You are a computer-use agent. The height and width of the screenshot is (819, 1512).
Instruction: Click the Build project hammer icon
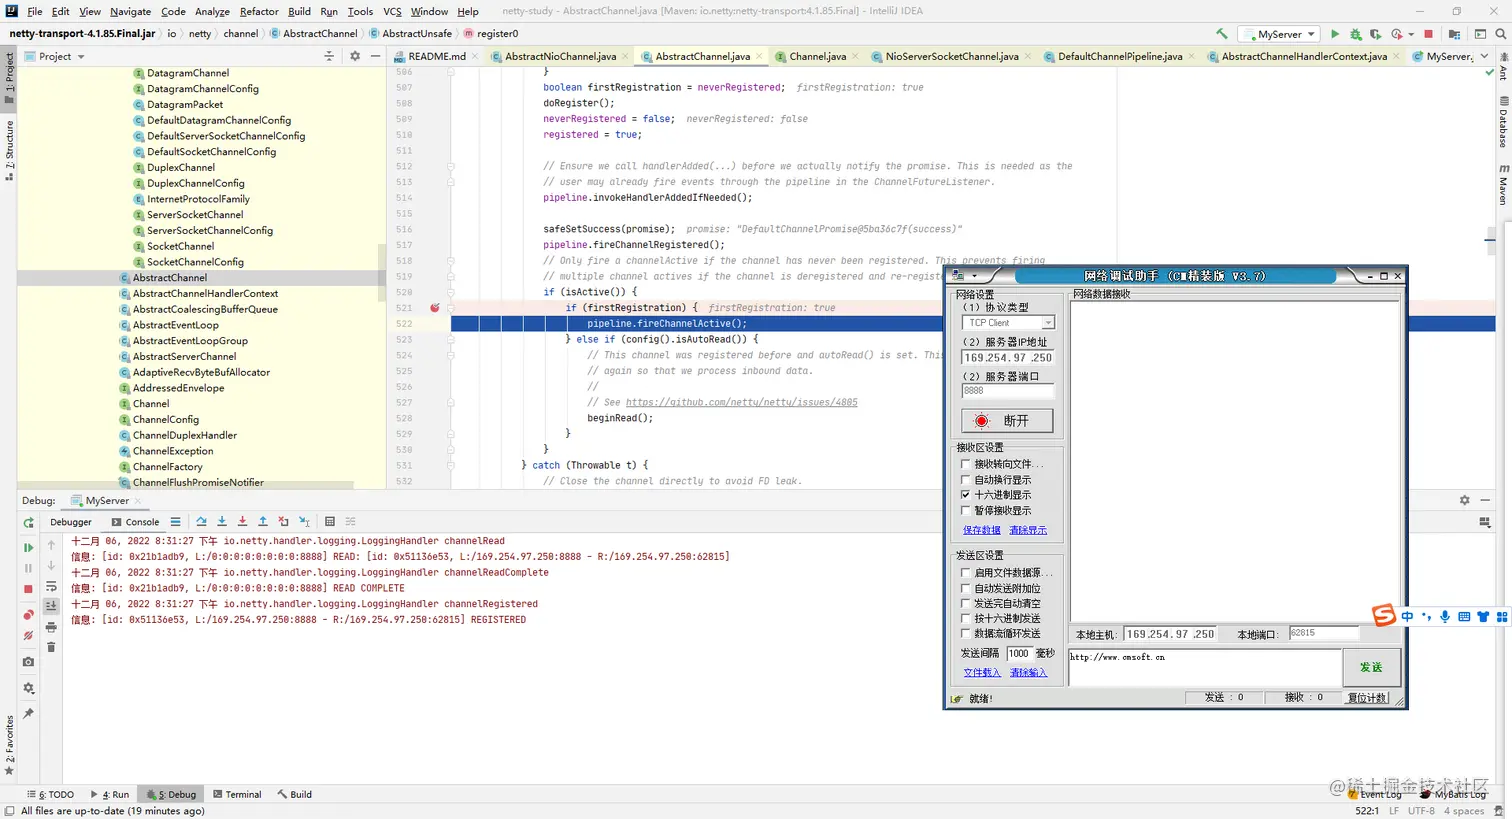pos(1221,34)
